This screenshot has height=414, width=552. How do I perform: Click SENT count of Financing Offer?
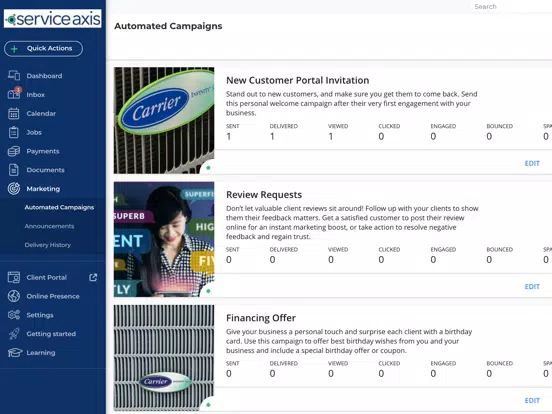(229, 374)
